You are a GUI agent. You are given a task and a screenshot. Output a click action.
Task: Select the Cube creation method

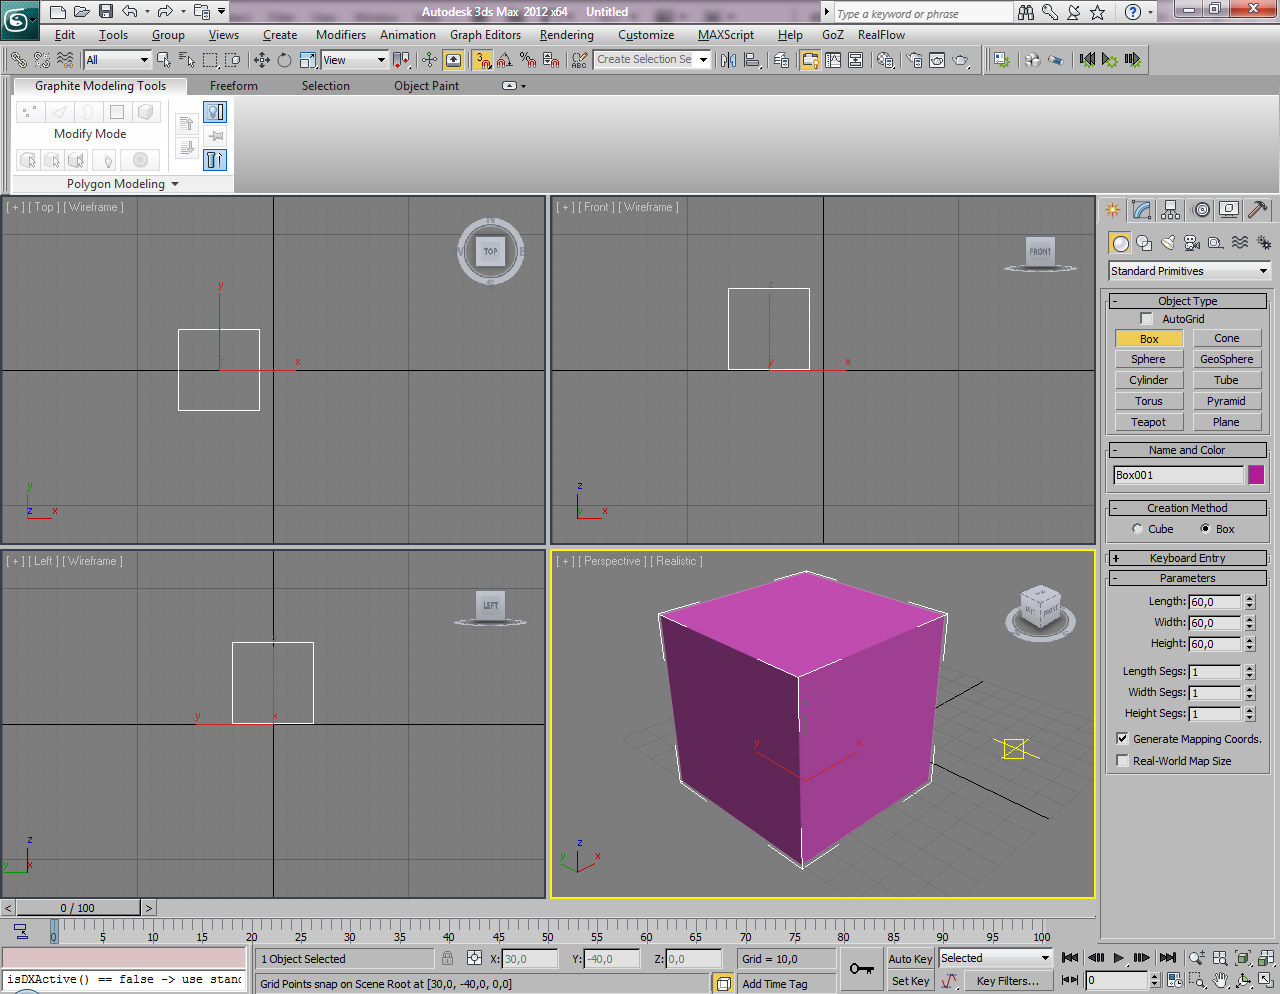pyautogui.click(x=1137, y=529)
